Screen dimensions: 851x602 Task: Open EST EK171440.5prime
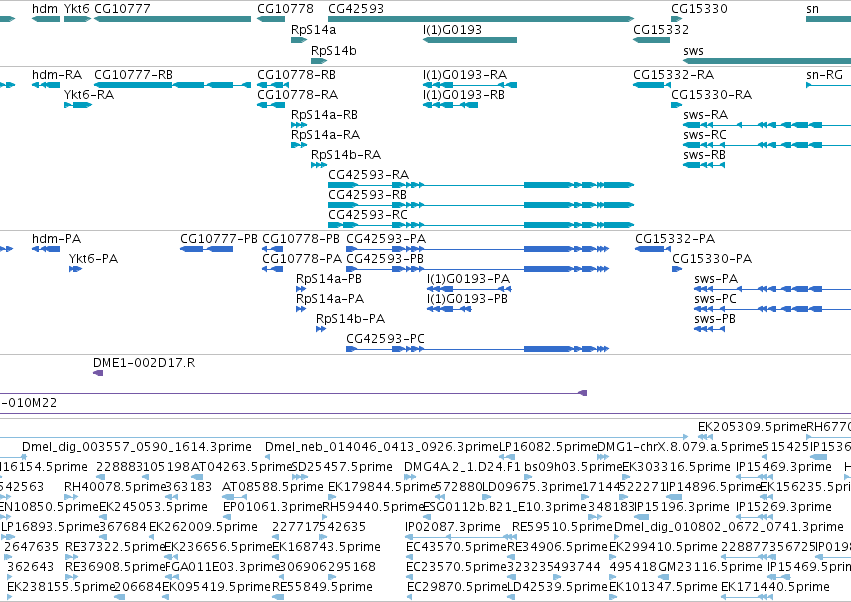[x=775, y=587]
